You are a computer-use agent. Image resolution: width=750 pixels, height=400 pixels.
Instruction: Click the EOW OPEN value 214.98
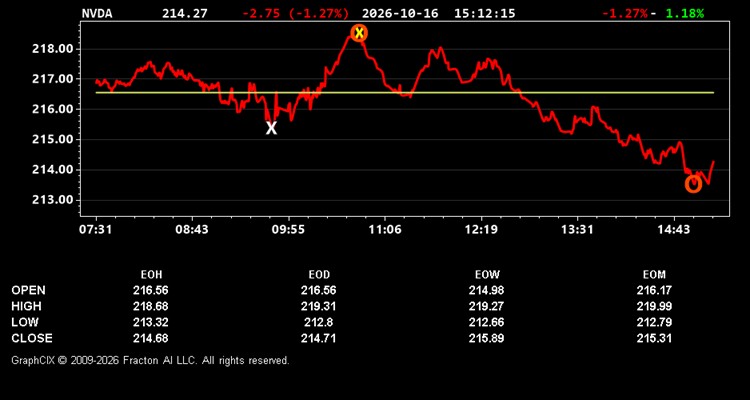[x=486, y=290]
